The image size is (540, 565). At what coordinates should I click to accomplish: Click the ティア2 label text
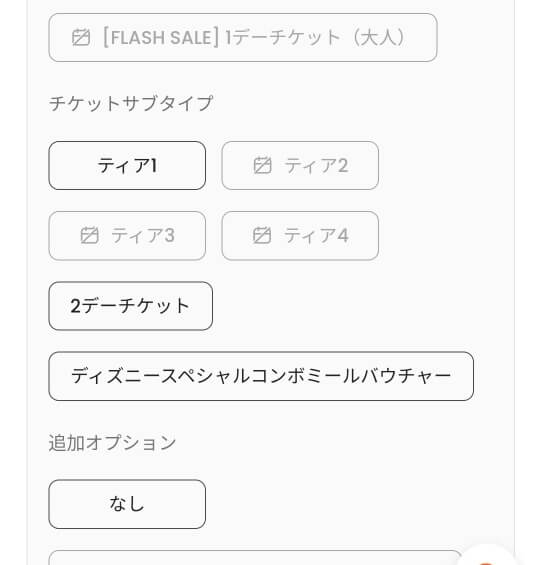(x=316, y=166)
